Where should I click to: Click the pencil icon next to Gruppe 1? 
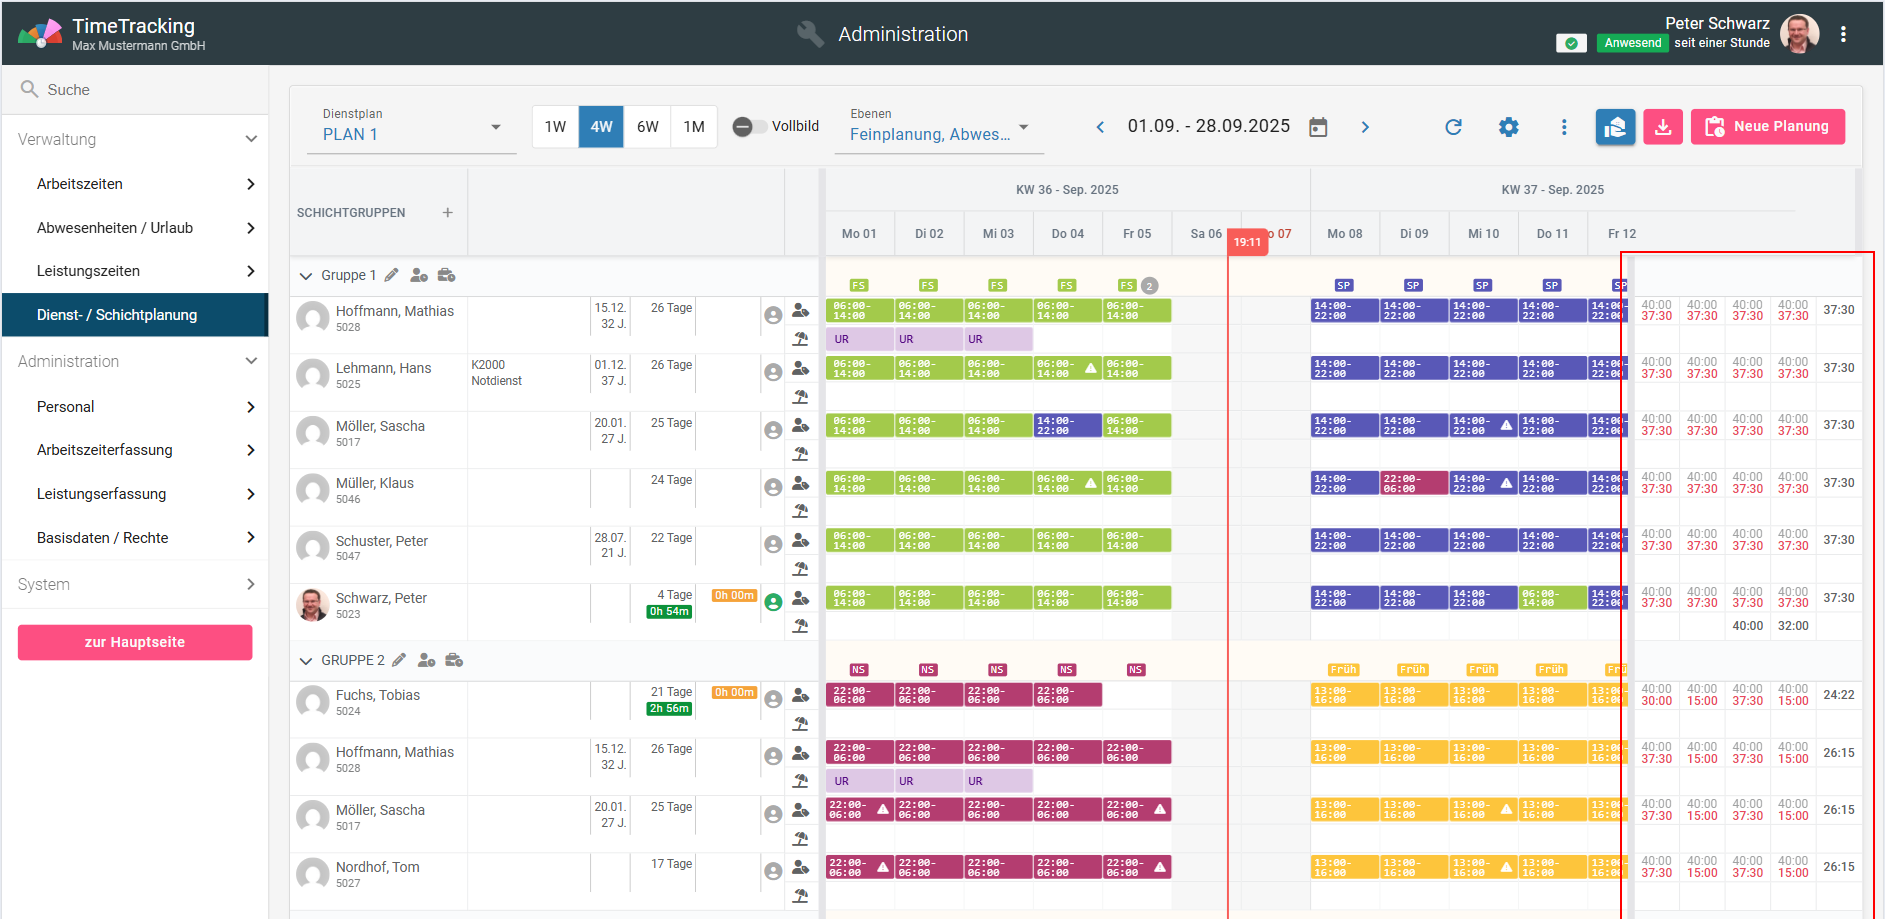tap(392, 275)
